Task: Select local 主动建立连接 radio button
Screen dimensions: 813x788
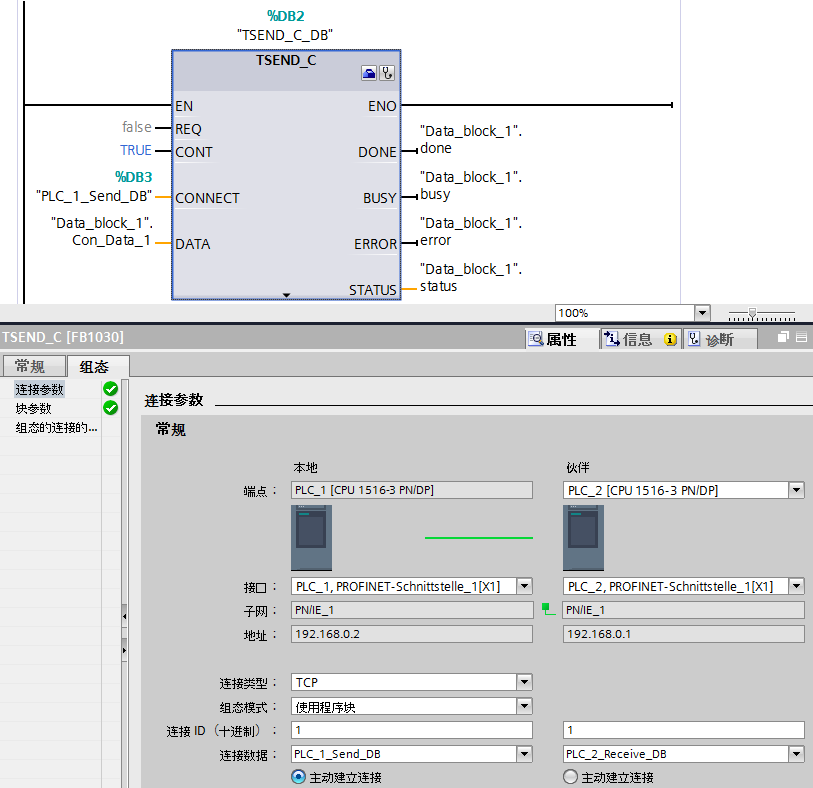Action: click(x=298, y=777)
